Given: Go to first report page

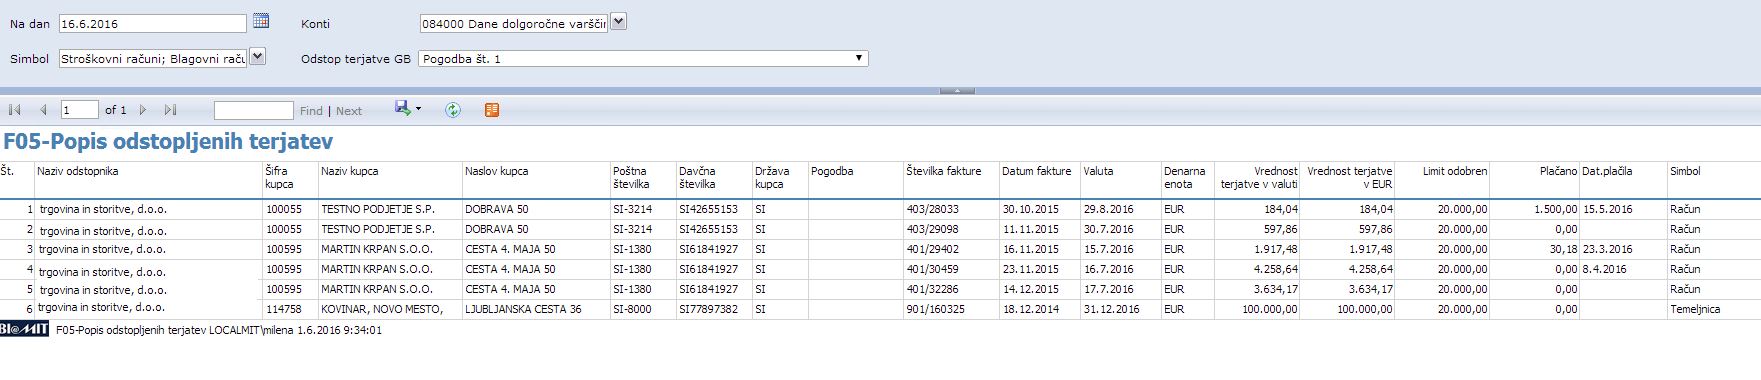Looking at the screenshot, I should coord(15,110).
